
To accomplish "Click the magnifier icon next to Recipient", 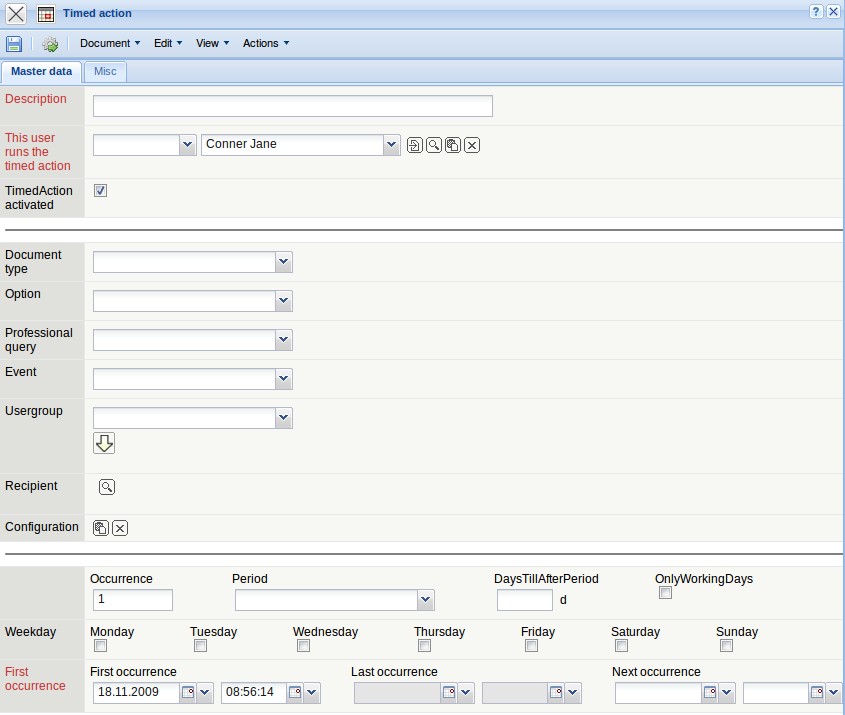I will tap(107, 487).
